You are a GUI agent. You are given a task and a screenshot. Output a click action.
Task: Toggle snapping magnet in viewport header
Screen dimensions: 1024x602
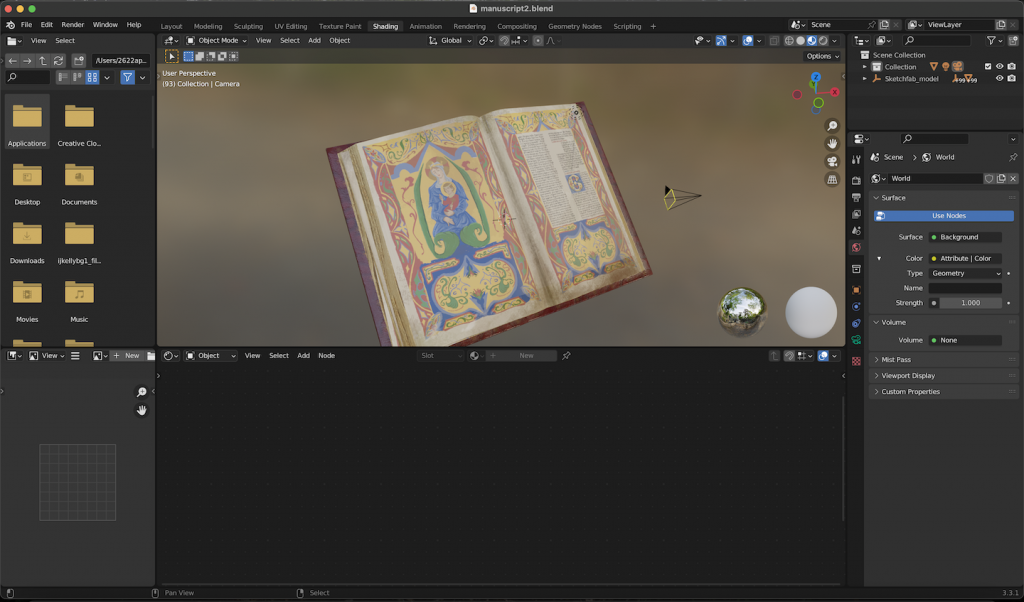tap(504, 40)
